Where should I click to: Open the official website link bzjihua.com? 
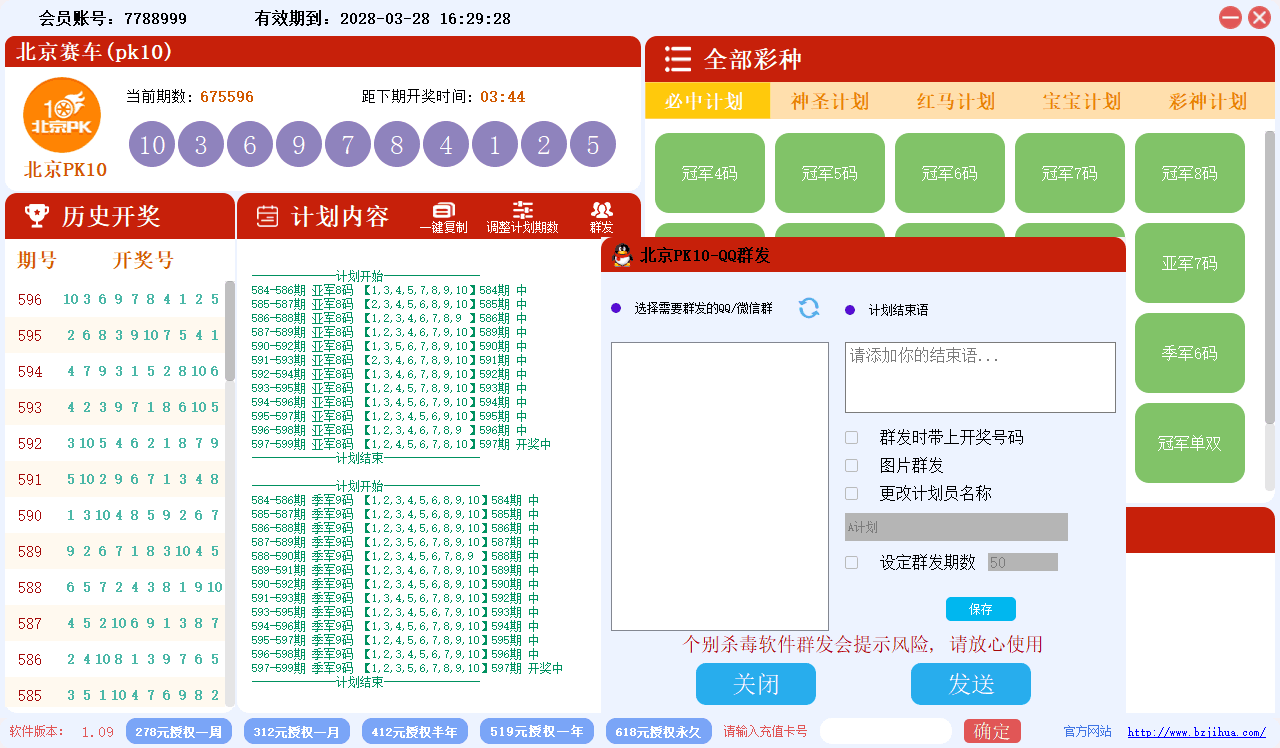(x=1195, y=731)
